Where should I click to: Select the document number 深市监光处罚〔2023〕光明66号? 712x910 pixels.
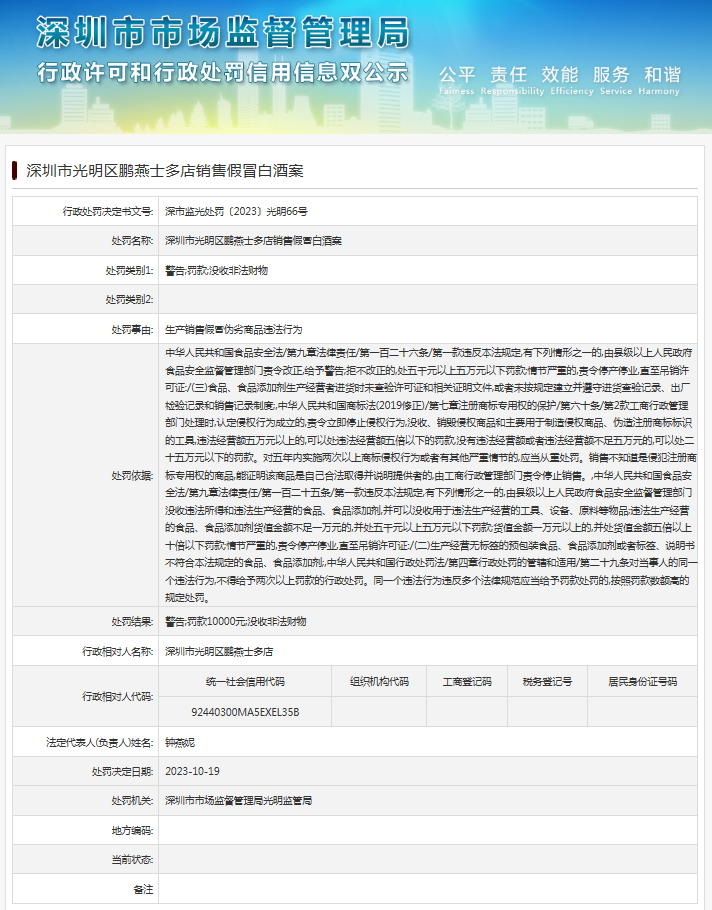236,211
